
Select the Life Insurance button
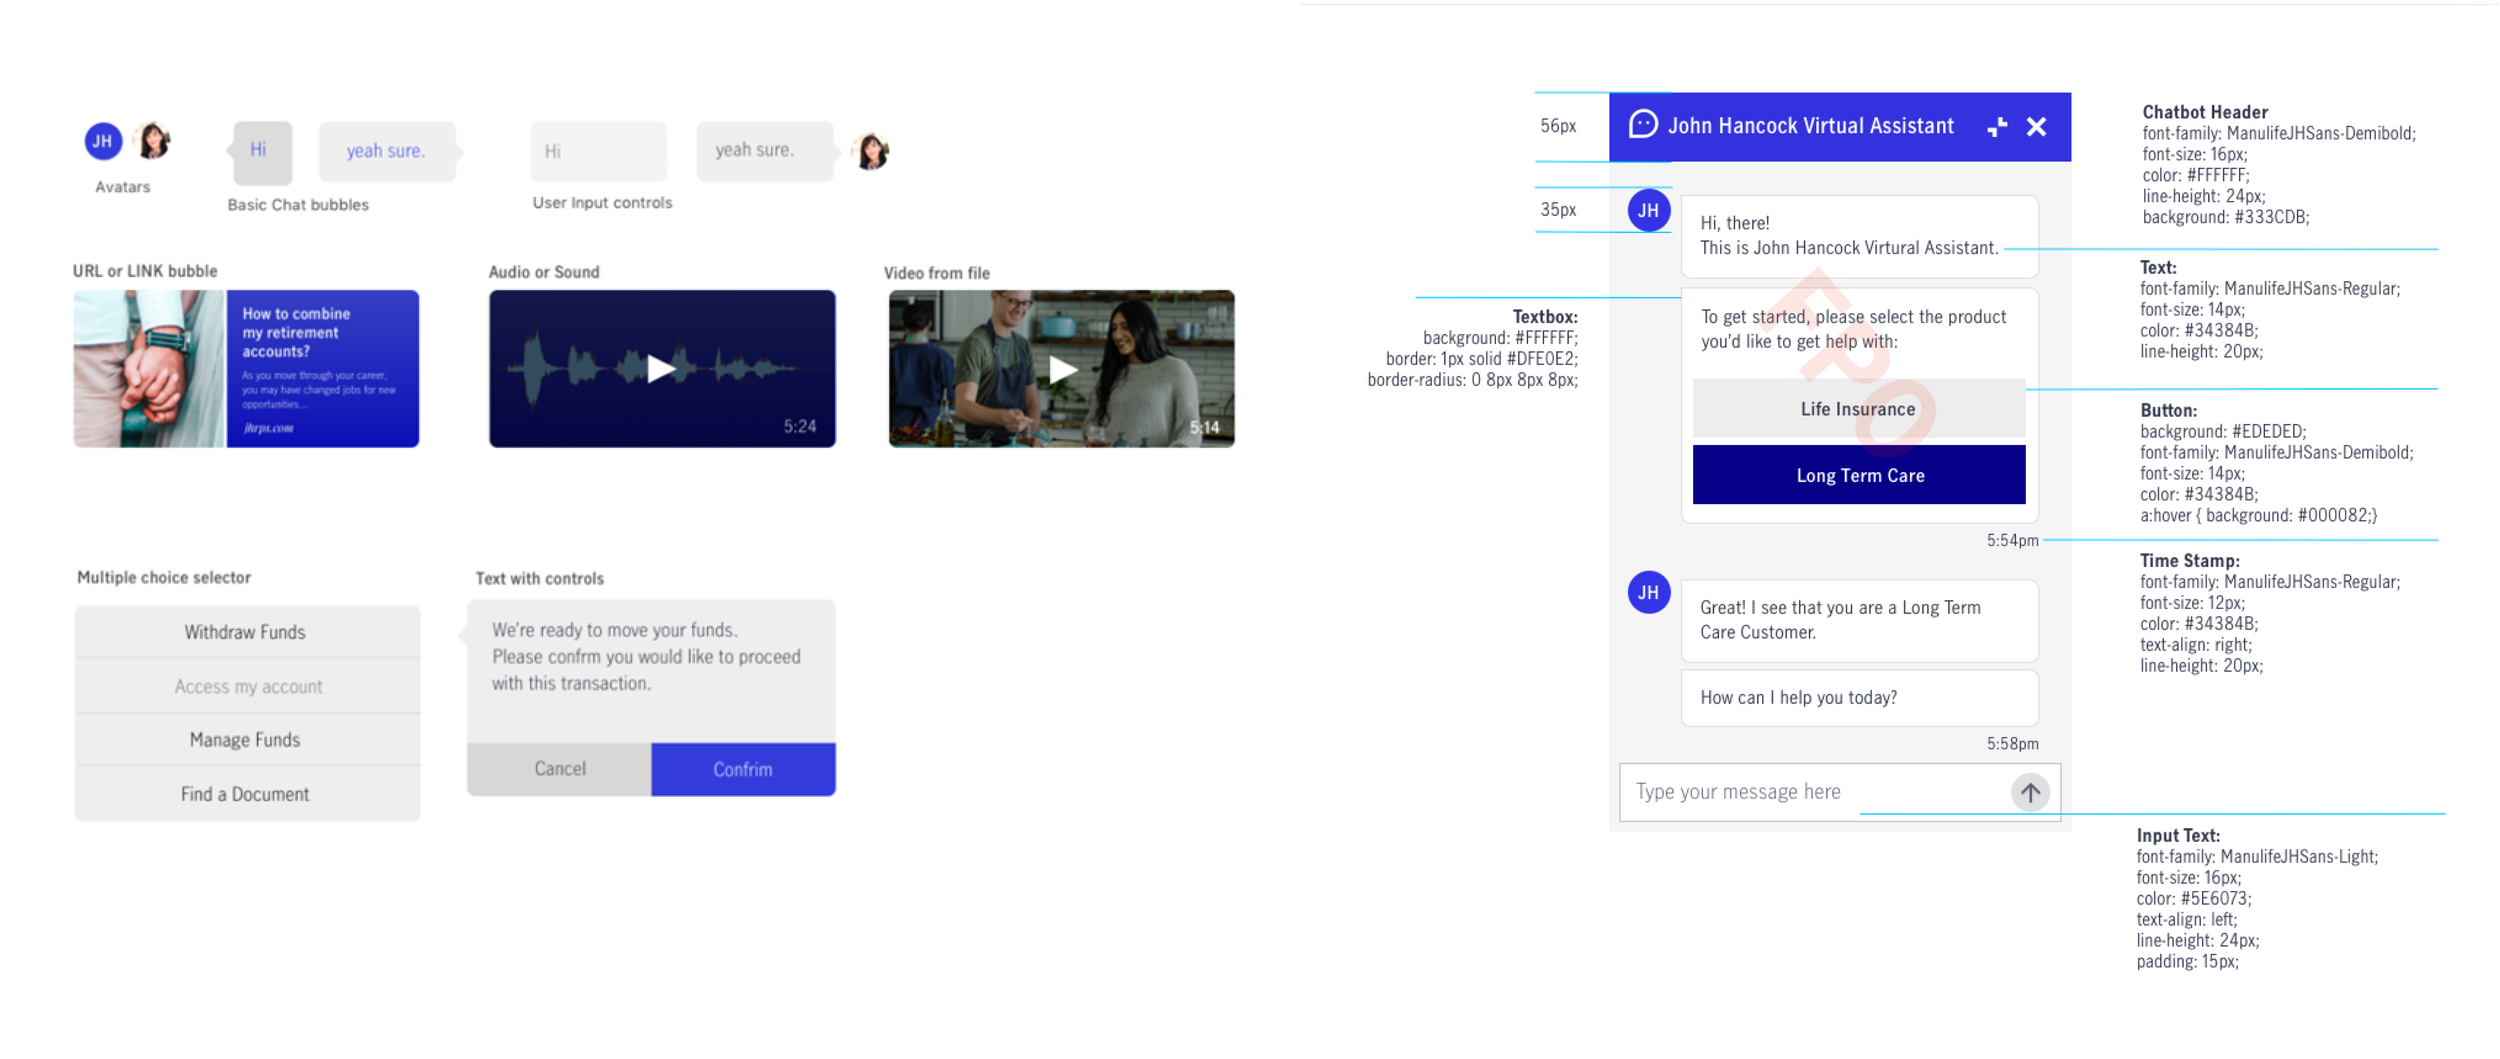1858,408
